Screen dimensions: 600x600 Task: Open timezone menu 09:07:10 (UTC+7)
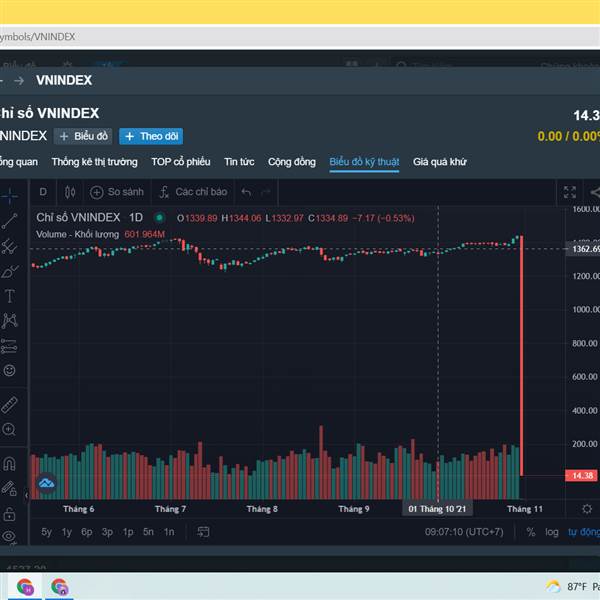[x=464, y=532]
